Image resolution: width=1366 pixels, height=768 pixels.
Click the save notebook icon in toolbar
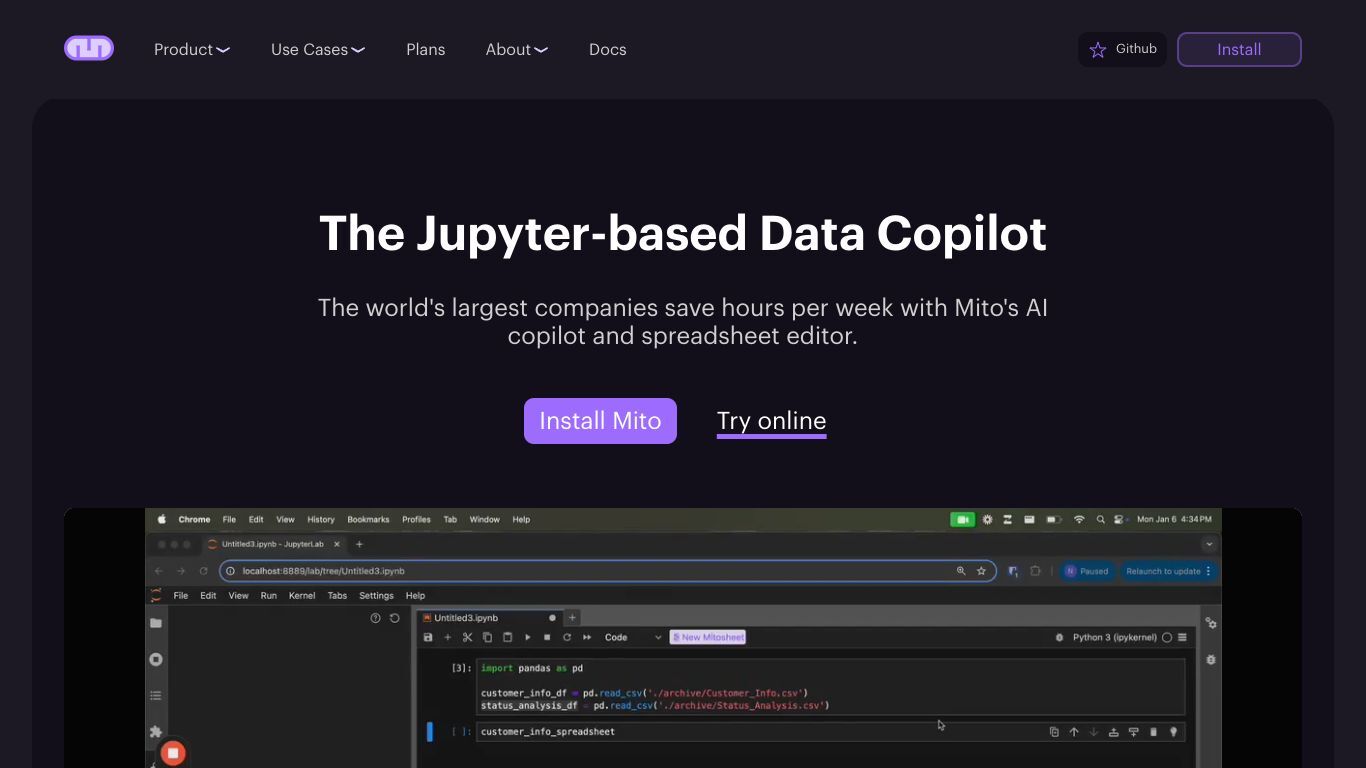tap(428, 637)
